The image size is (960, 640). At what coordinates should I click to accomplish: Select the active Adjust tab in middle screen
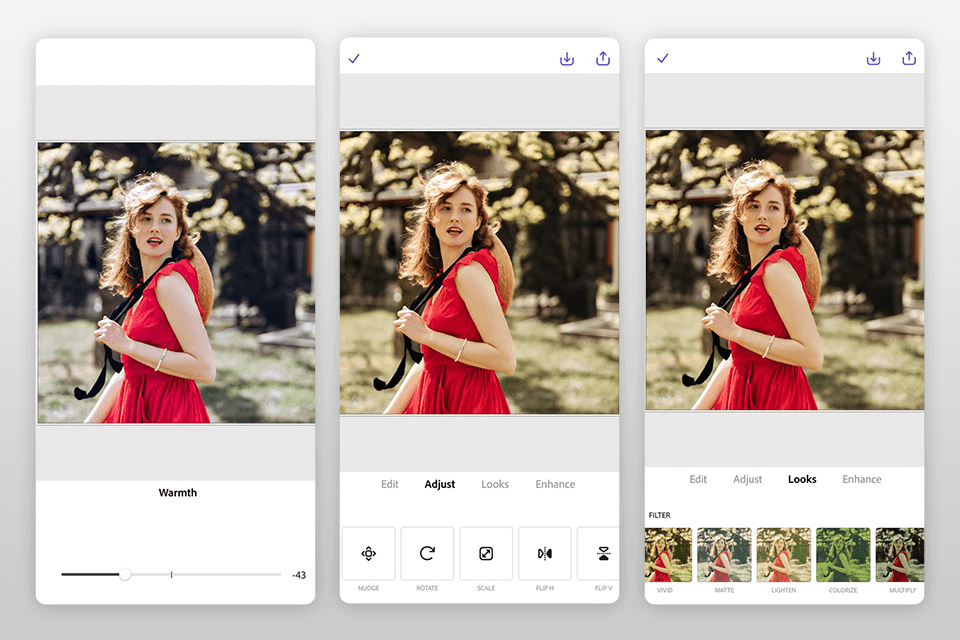440,484
